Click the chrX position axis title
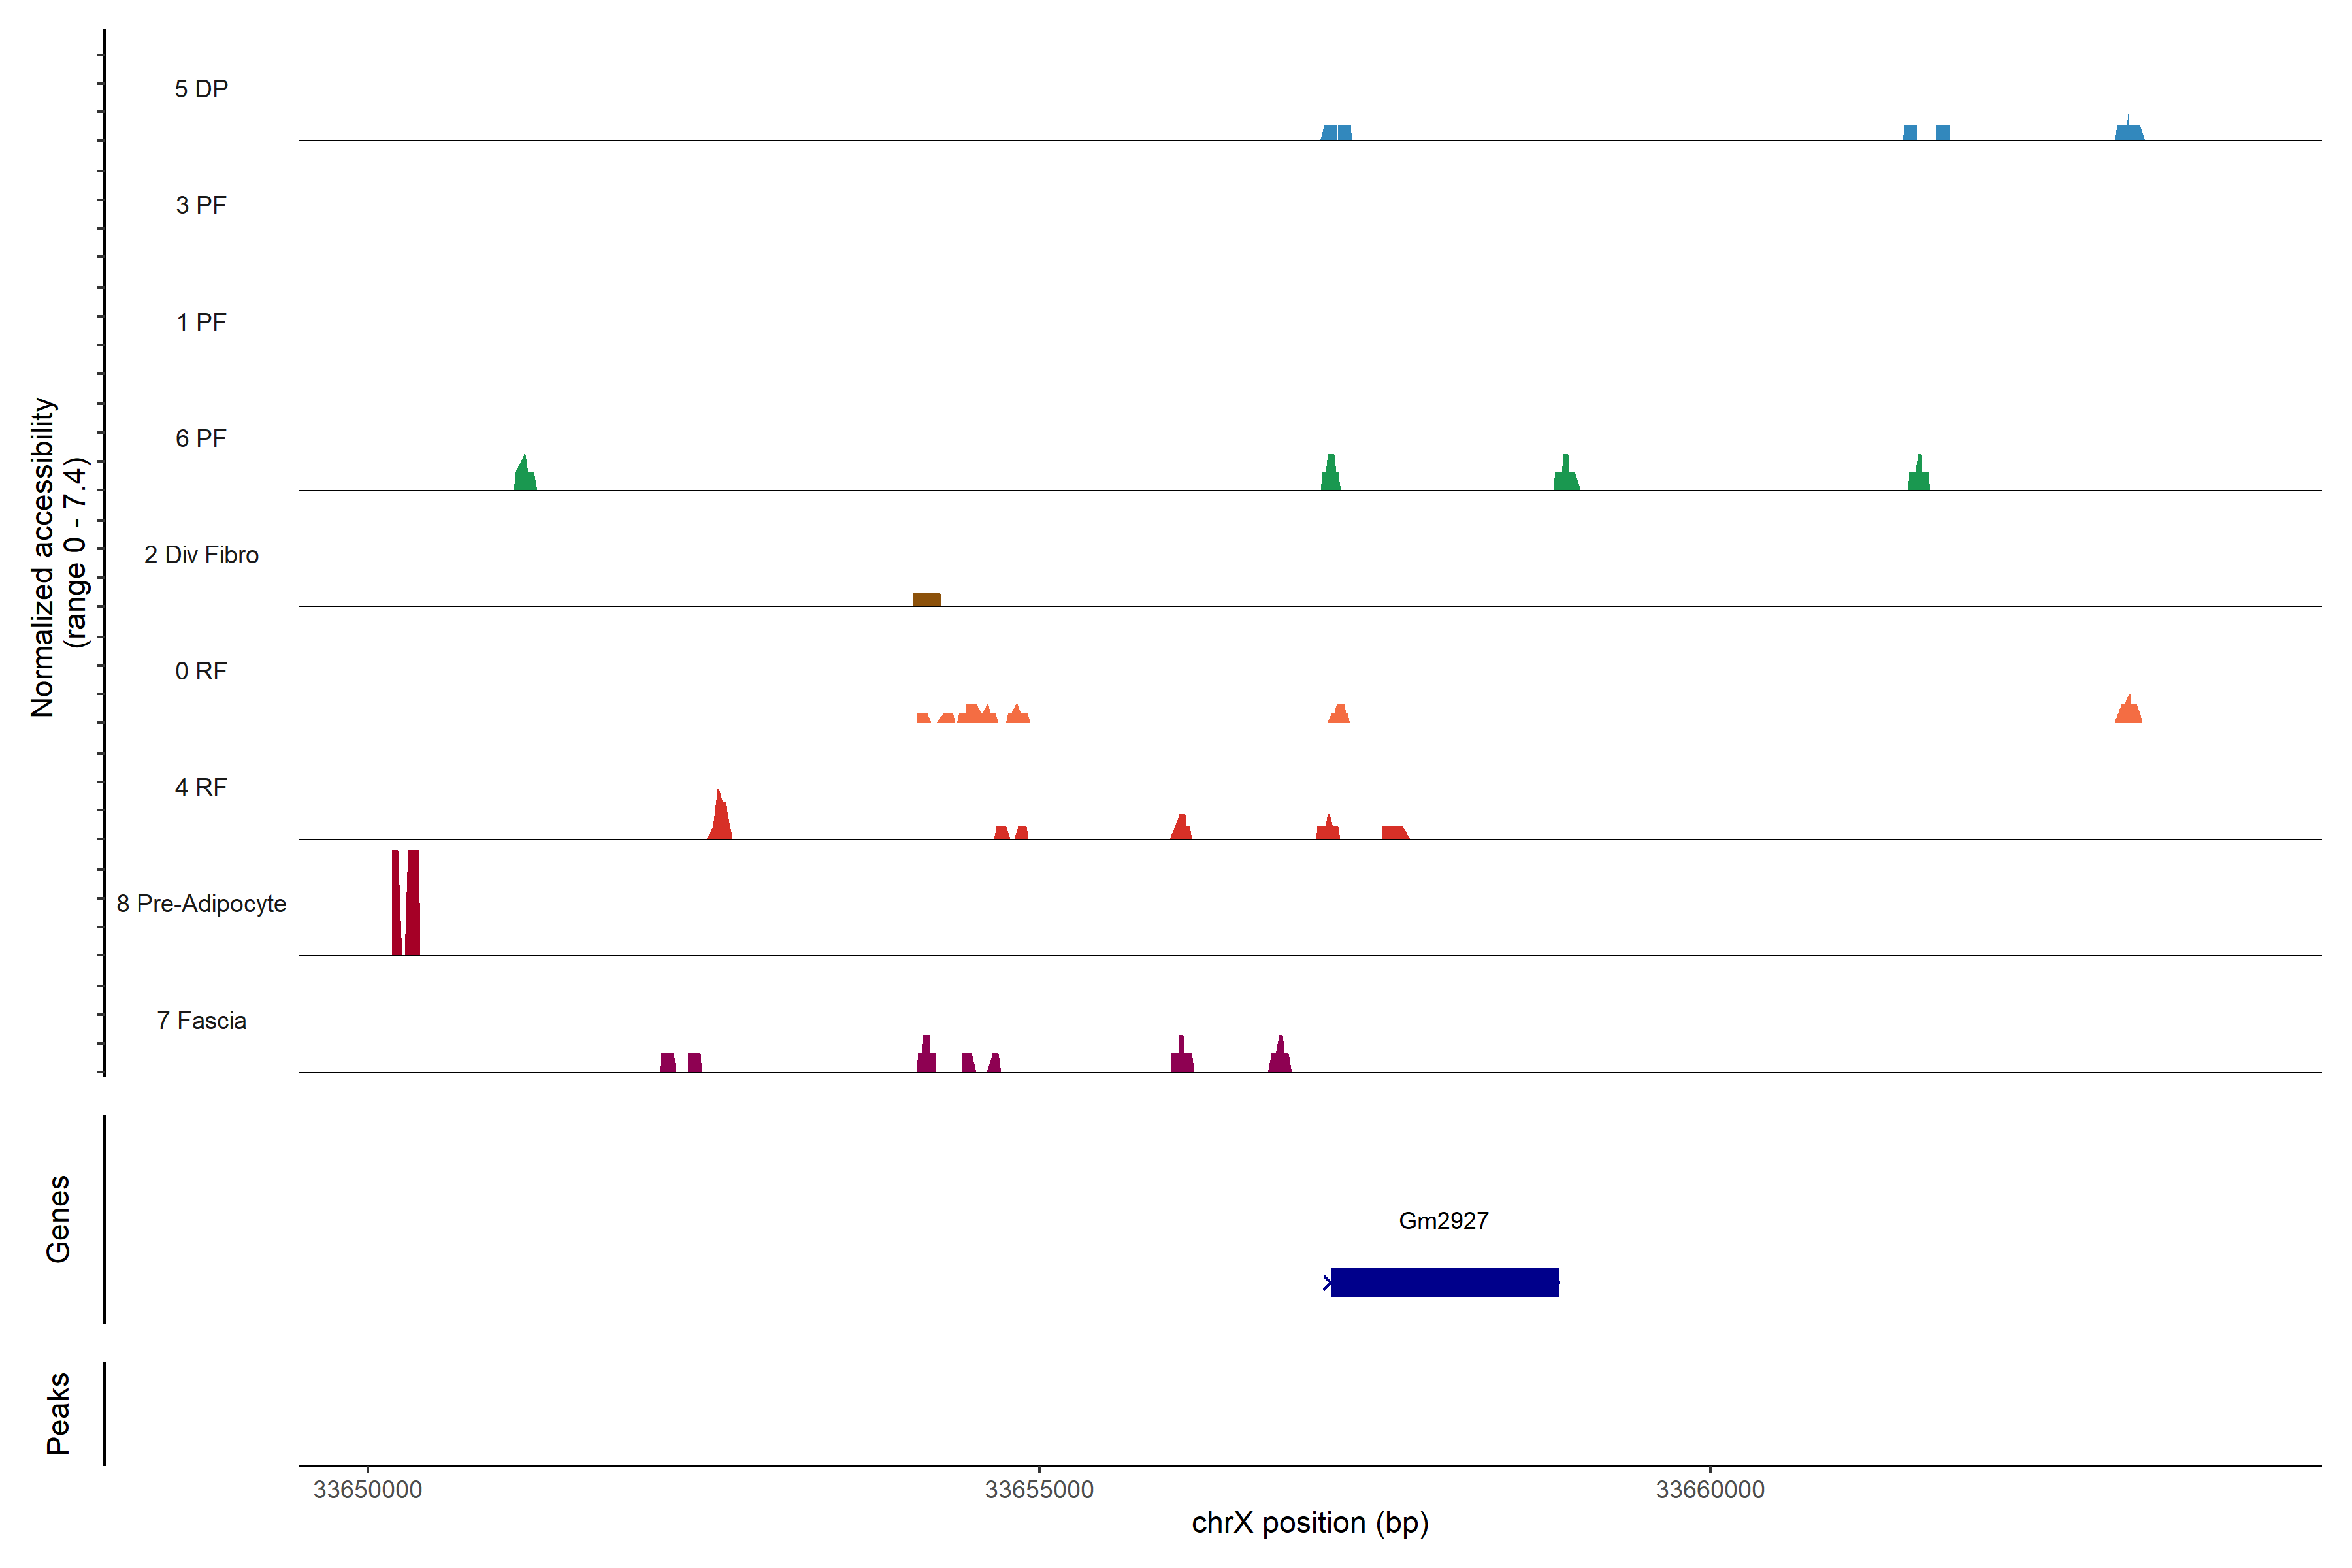Screen dimensions: 2352x1568 coord(1310,1523)
